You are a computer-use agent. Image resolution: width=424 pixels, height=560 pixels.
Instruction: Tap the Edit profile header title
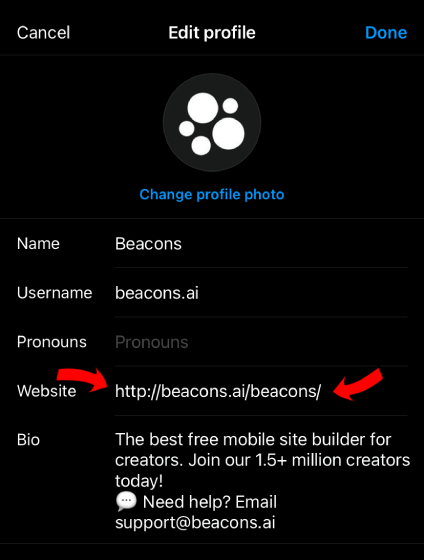[212, 33]
